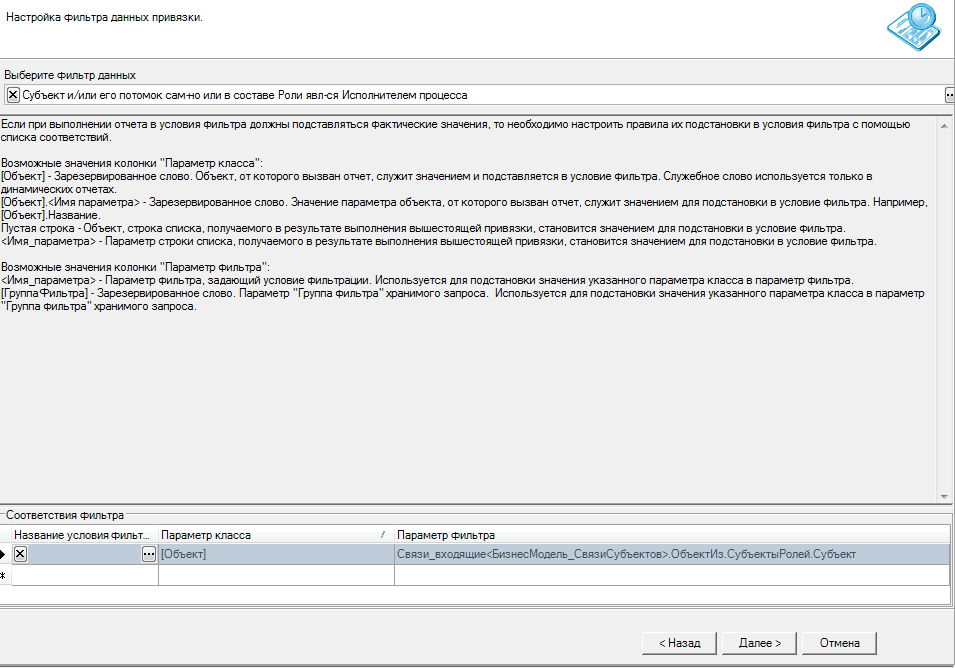Image resolution: width=955 pixels, height=668 pixels.
Task: Clear the filter condition name in first row
Action: [x=20, y=554]
